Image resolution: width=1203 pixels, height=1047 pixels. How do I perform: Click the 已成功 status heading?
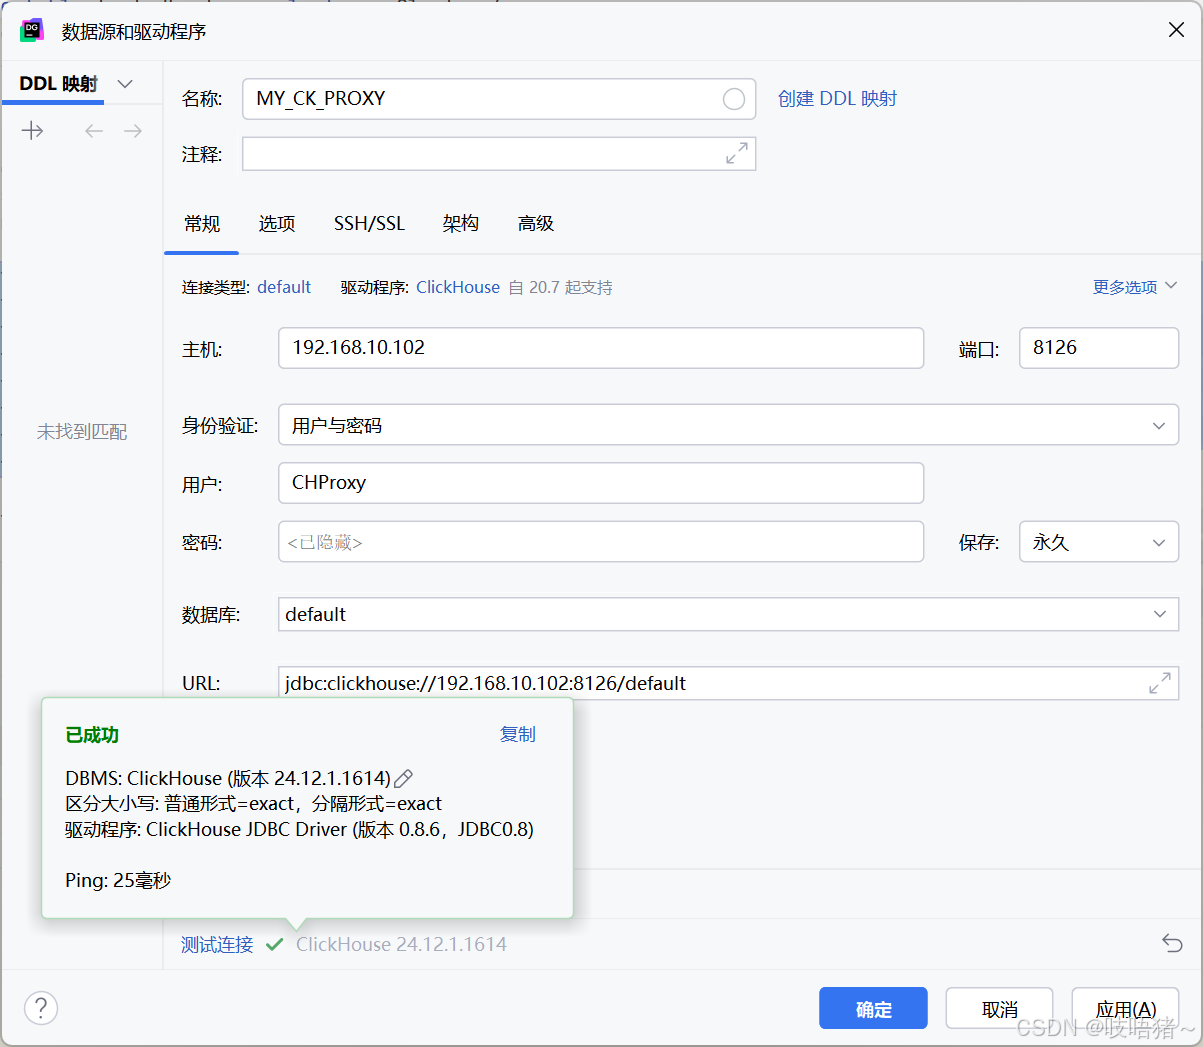tap(92, 735)
